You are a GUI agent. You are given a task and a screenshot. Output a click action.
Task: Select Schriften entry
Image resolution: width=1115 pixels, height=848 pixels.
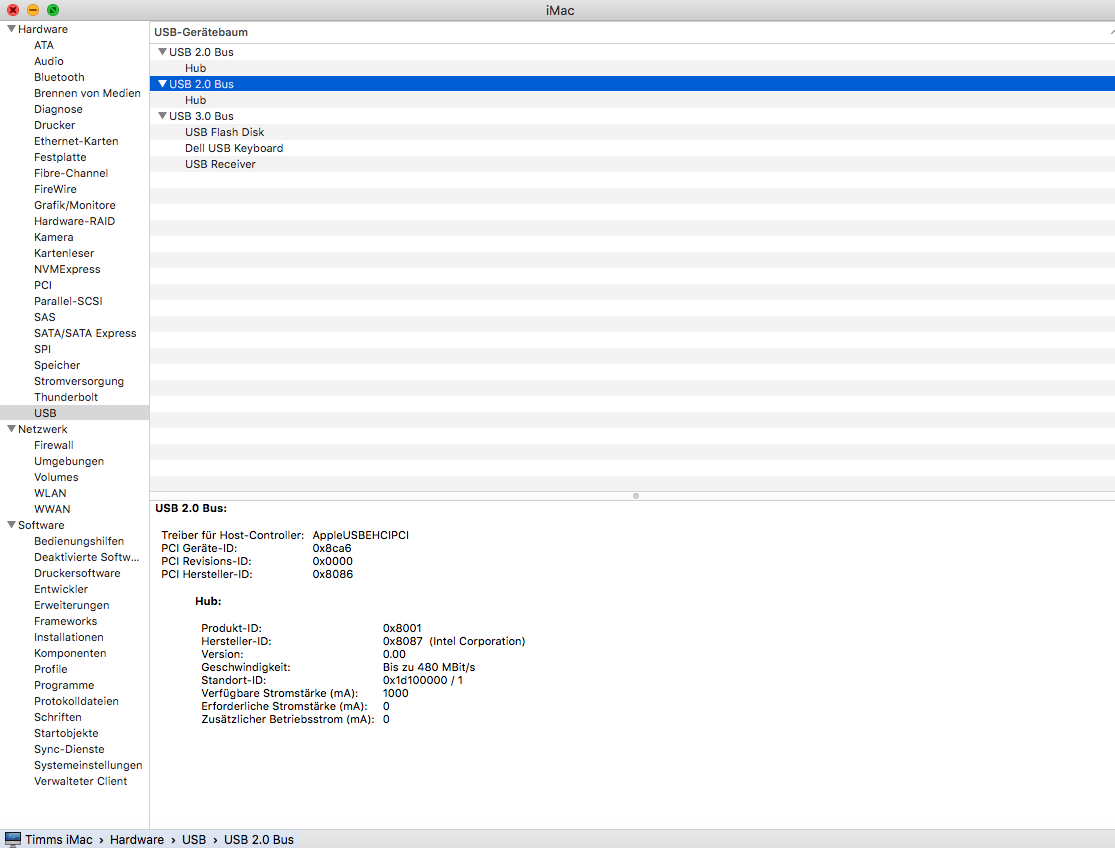58,717
